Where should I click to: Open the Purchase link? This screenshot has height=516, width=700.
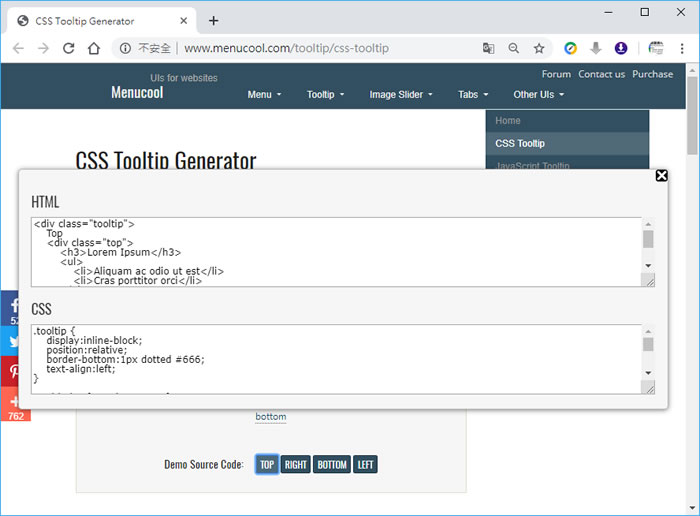pos(652,74)
